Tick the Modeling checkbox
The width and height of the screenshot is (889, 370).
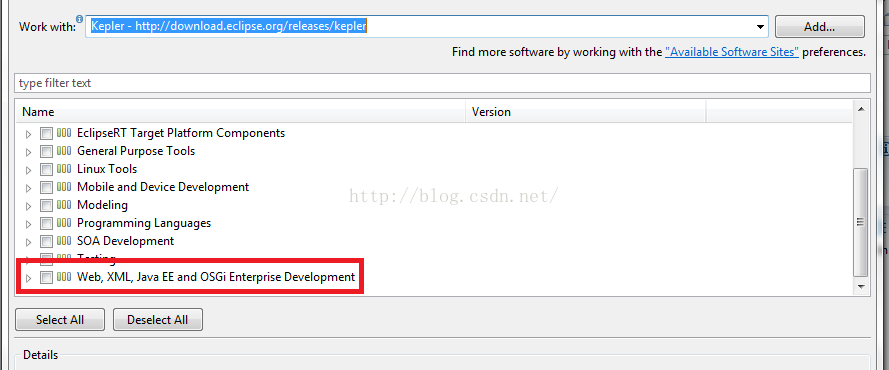pos(46,206)
